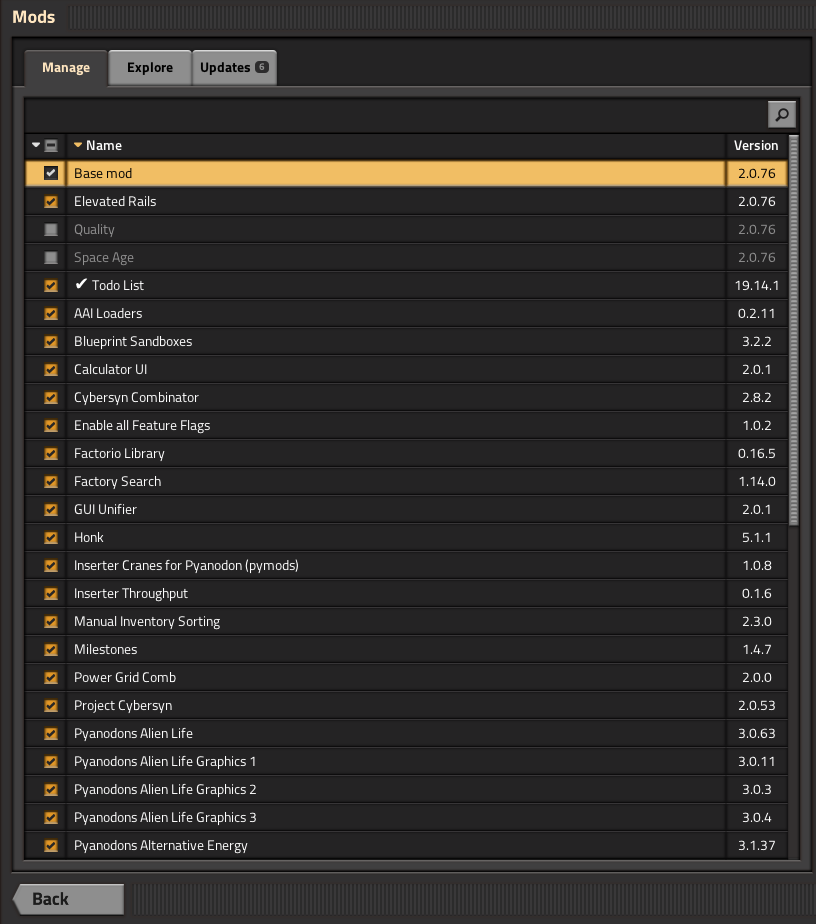Viewport: 816px width, 924px height.
Task: Select the Quality mod name
Action: (94, 229)
